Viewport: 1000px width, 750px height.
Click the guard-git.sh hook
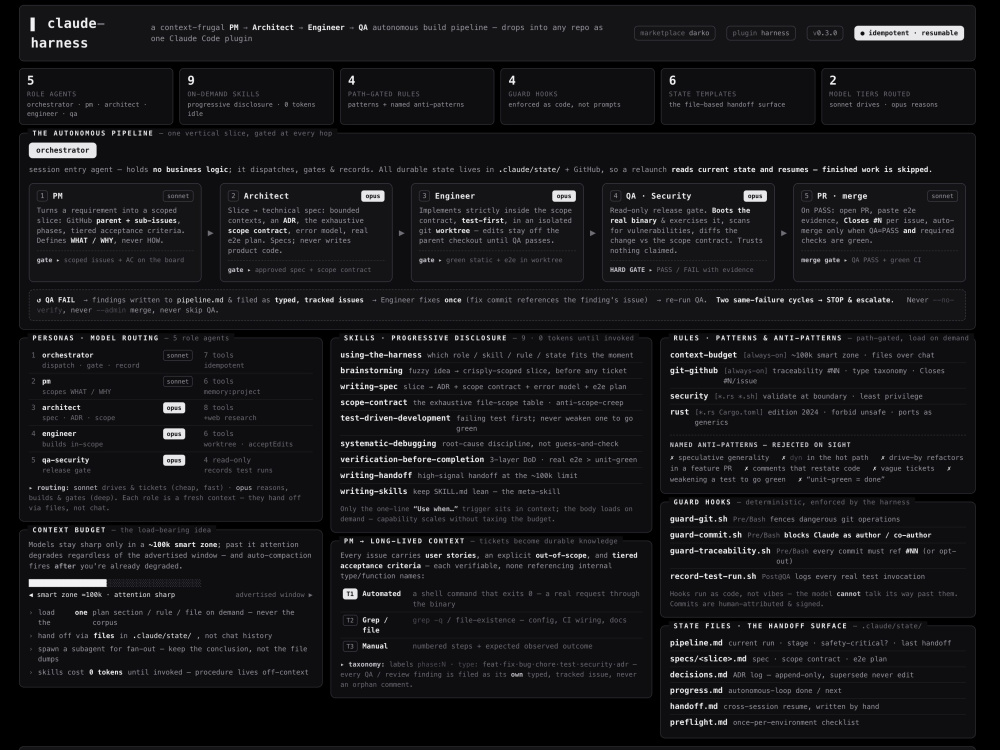tap(698, 519)
